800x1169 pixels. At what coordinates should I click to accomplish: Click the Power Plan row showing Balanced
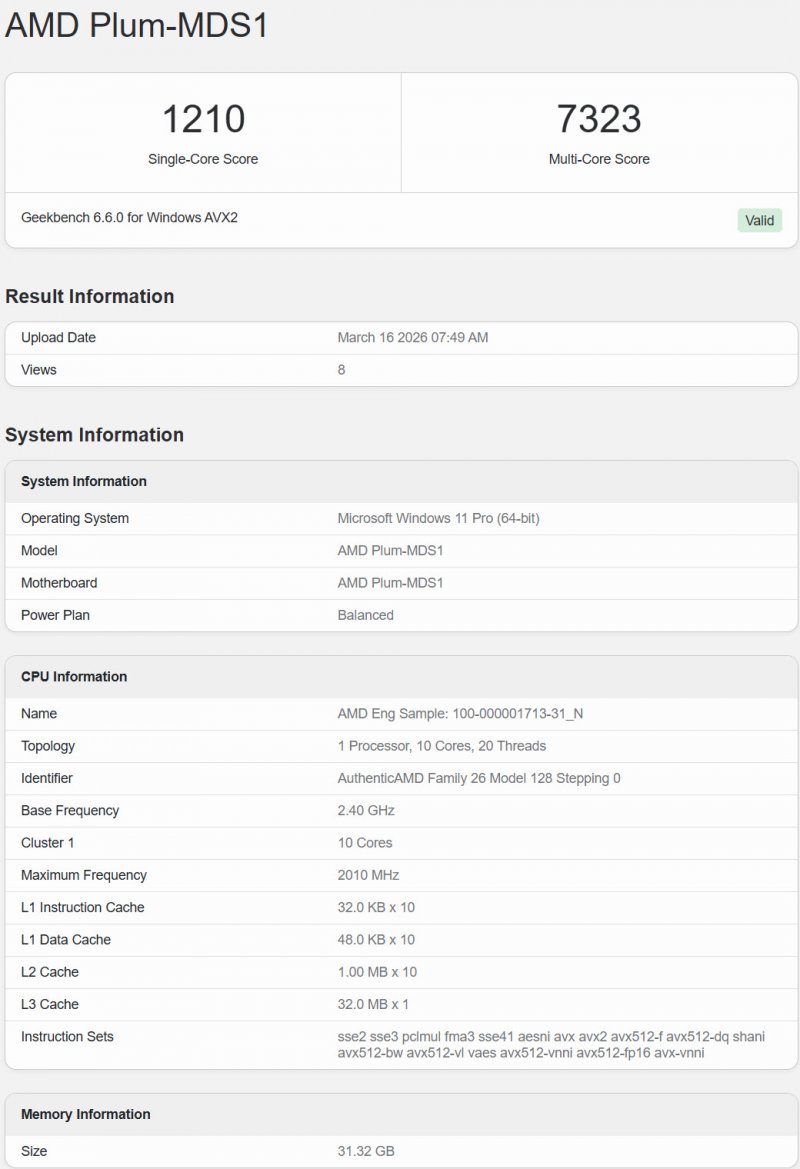tap(366, 615)
